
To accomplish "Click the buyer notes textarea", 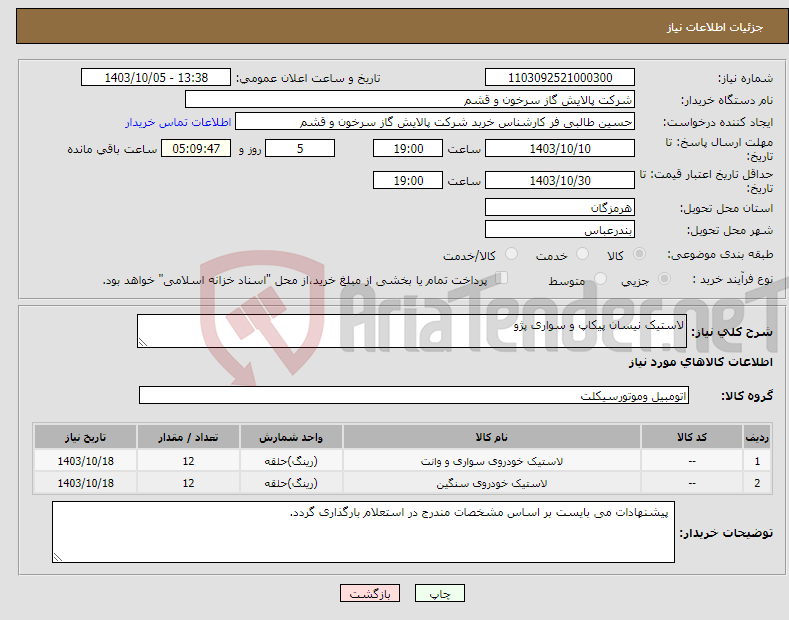I will coord(363,532).
